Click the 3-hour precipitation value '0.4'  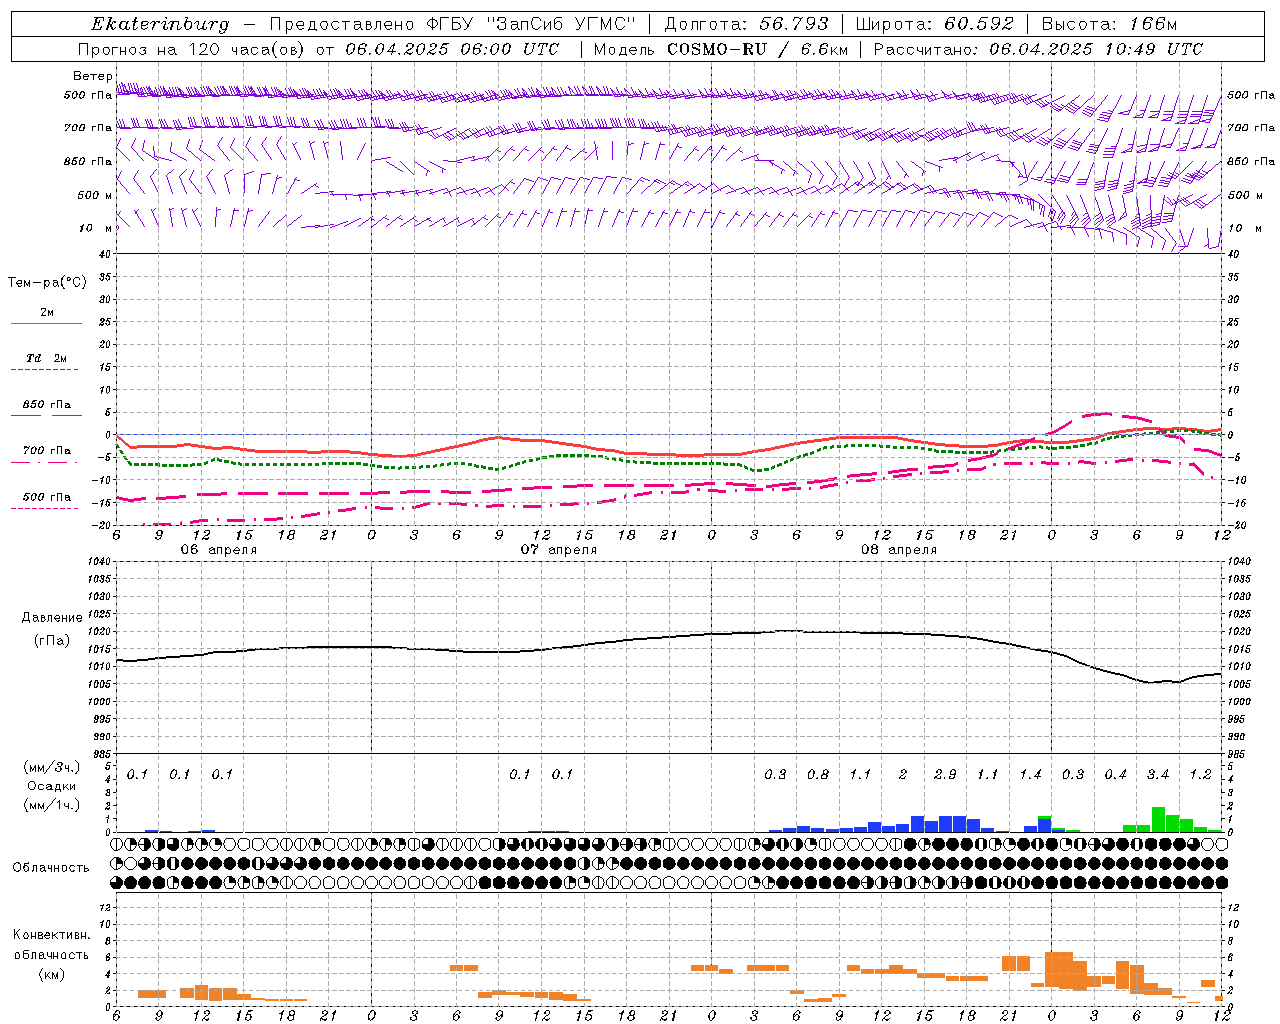tap(1115, 774)
